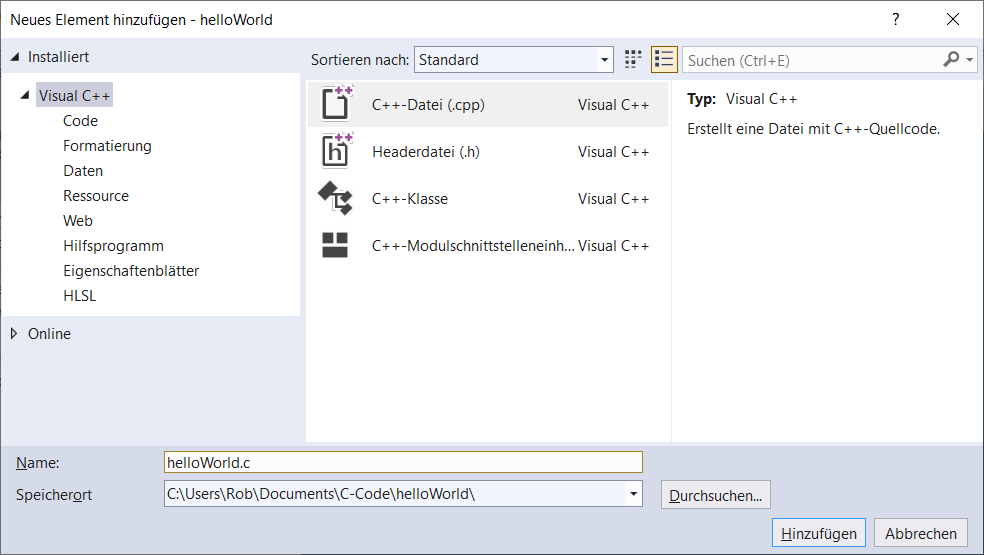Click the Abbrechen button
Image resolution: width=984 pixels, height=555 pixels.
[921, 533]
